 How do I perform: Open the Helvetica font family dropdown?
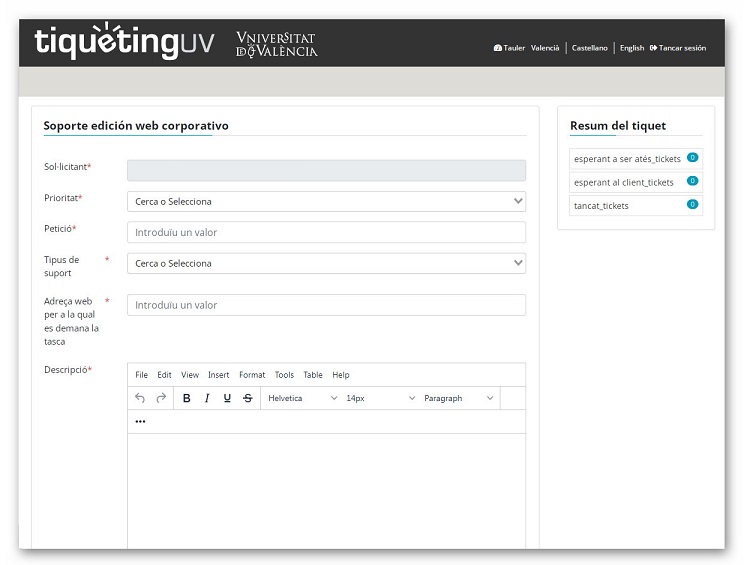pos(302,398)
